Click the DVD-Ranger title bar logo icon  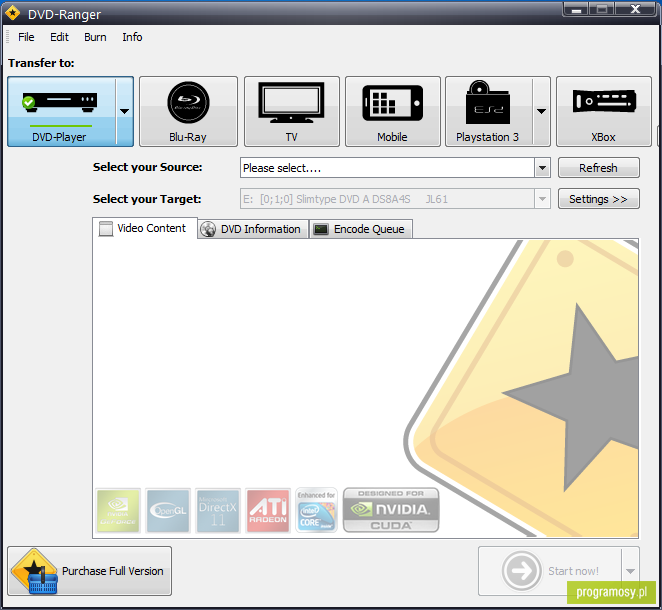[13, 14]
